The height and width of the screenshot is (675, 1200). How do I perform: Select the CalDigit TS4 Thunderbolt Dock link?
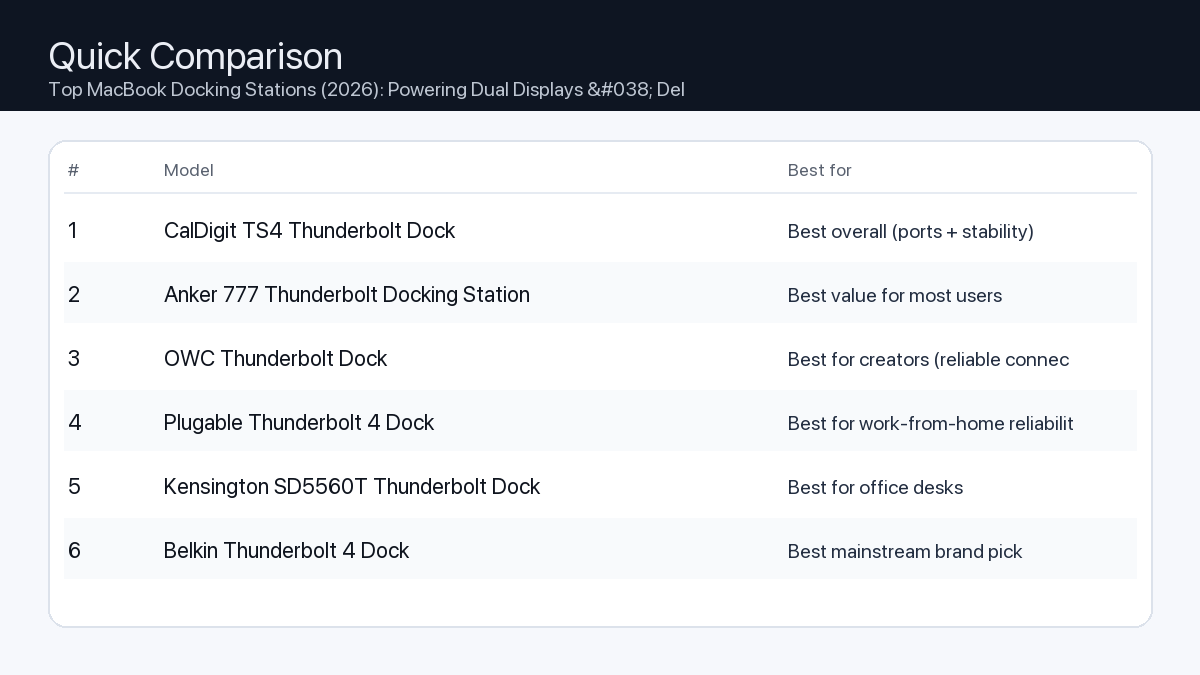point(309,231)
